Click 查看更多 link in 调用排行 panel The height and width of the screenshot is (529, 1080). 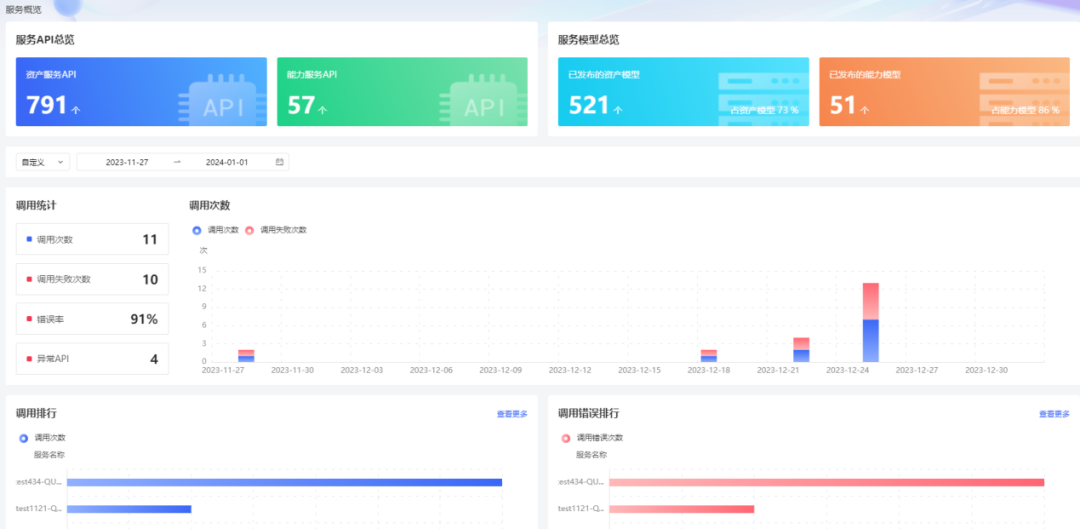coord(512,414)
